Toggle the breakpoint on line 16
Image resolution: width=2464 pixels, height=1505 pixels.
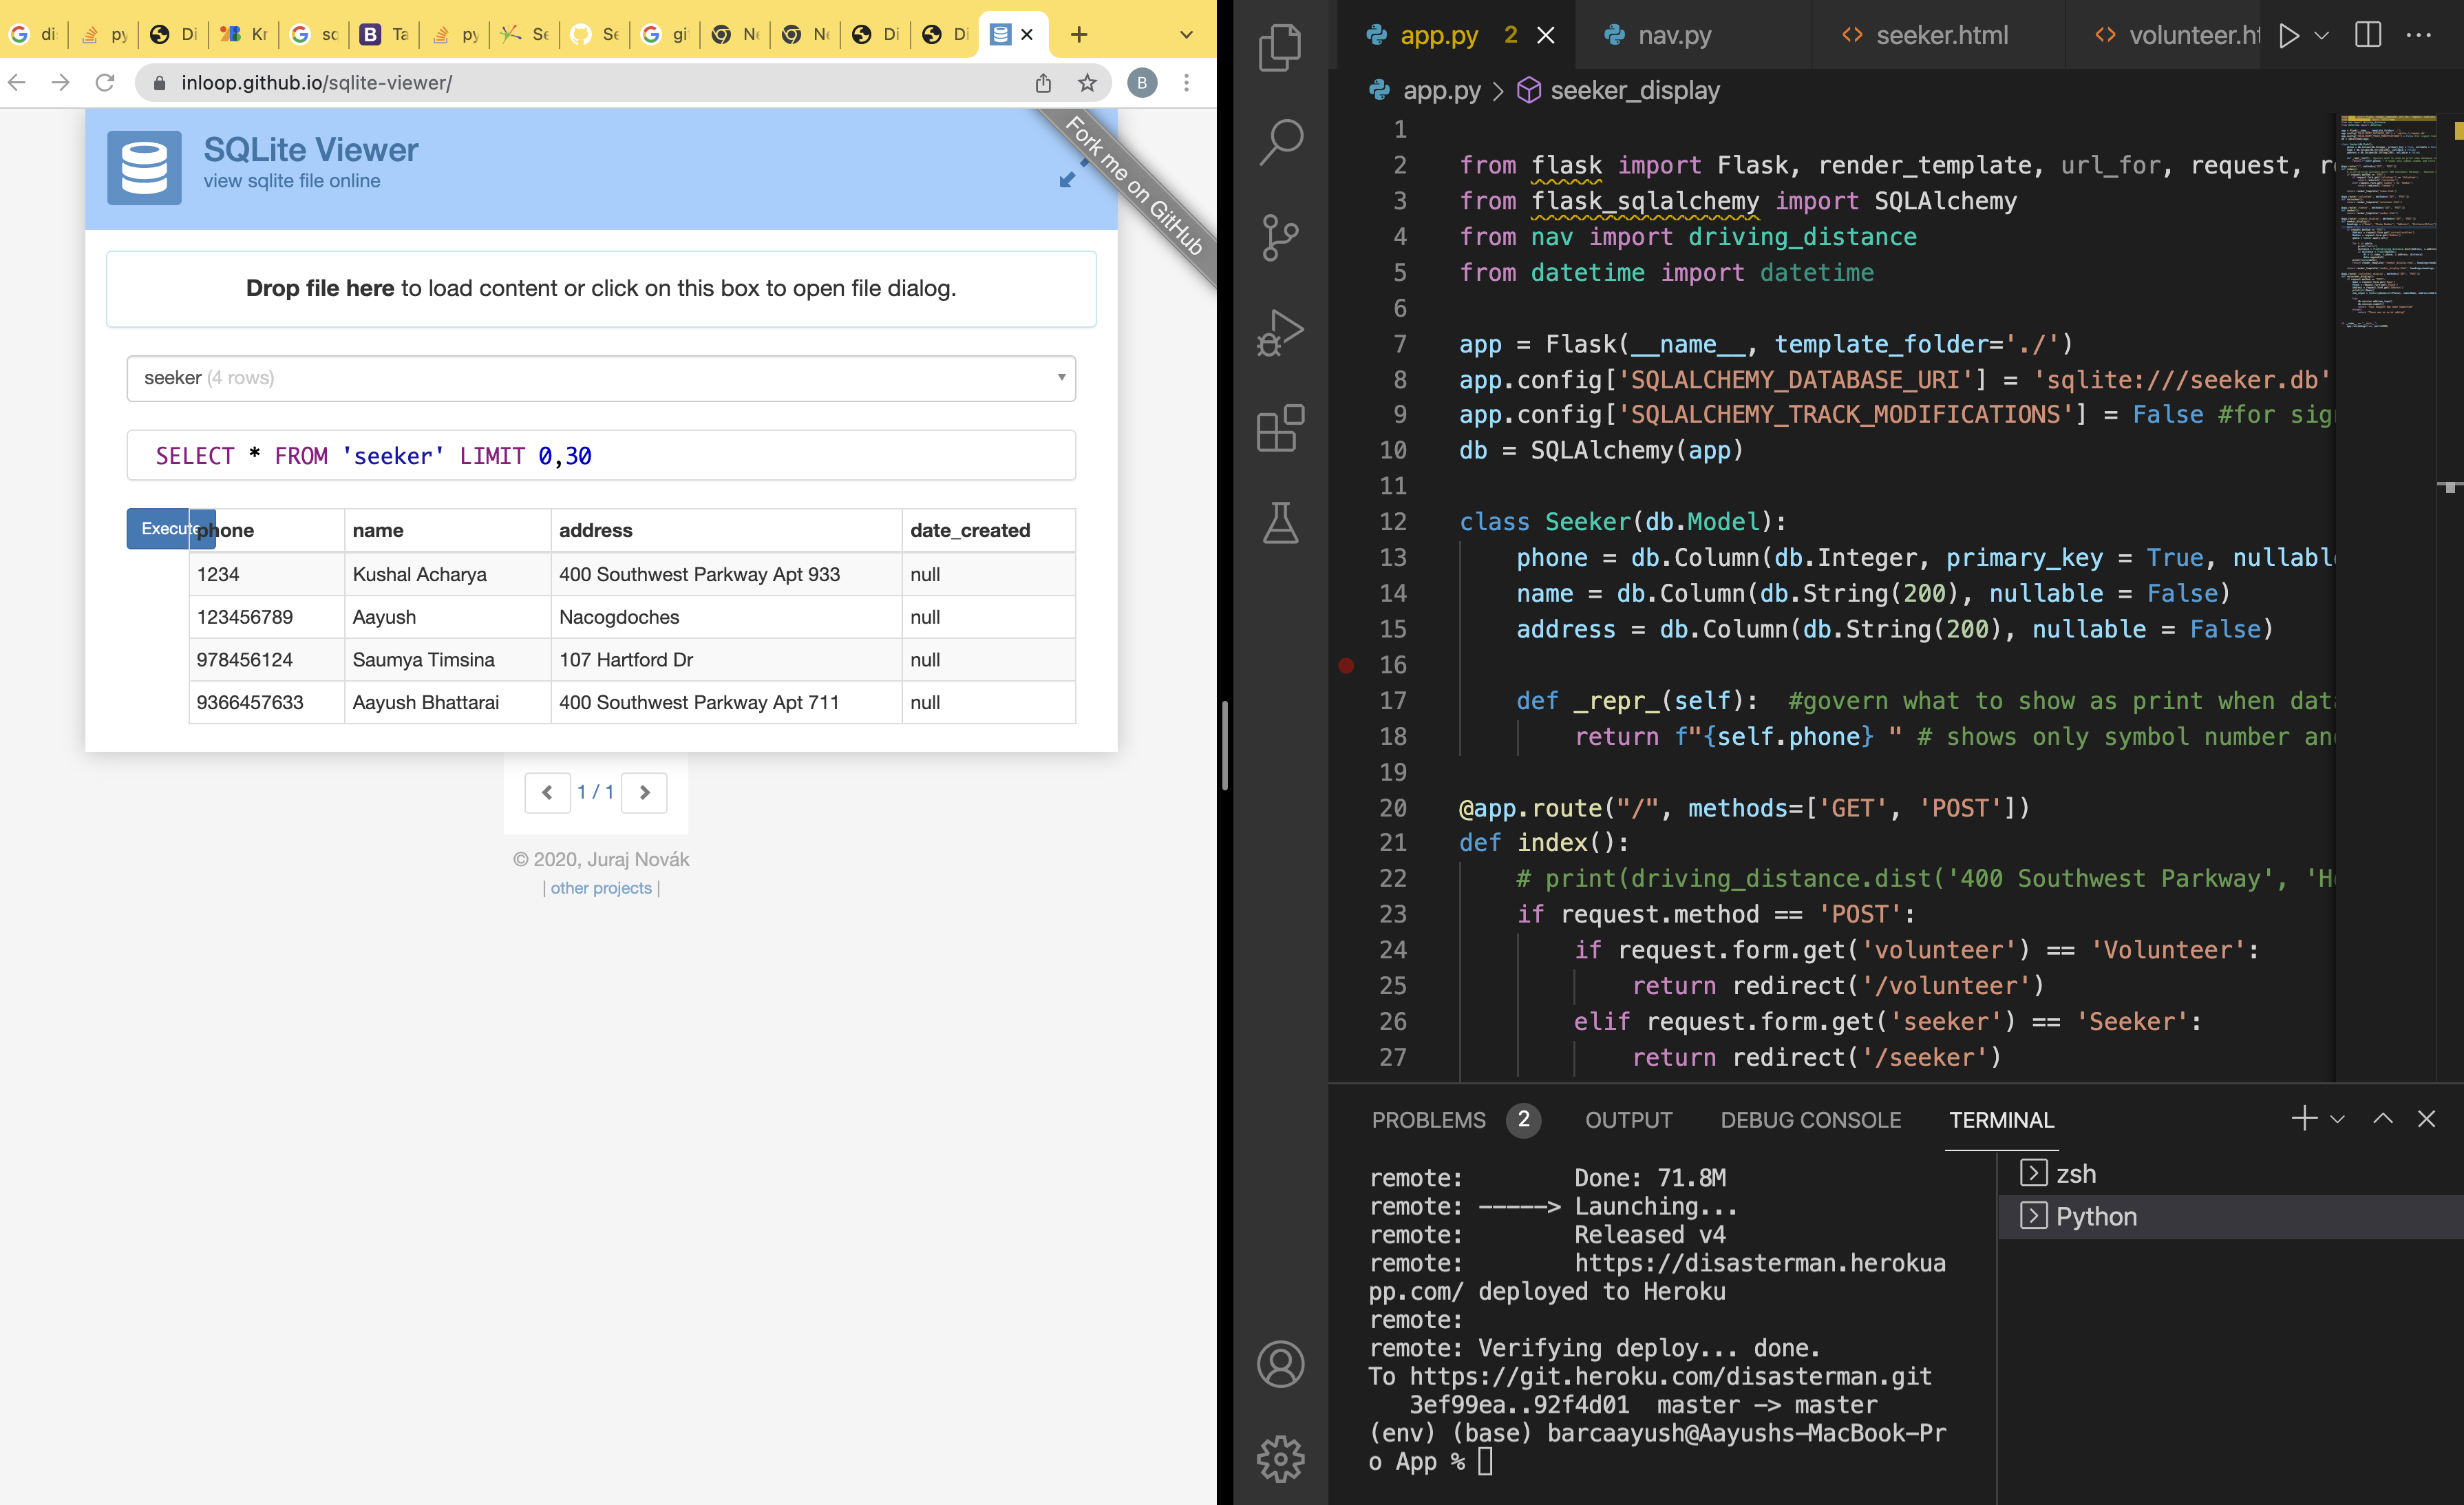click(x=1347, y=665)
